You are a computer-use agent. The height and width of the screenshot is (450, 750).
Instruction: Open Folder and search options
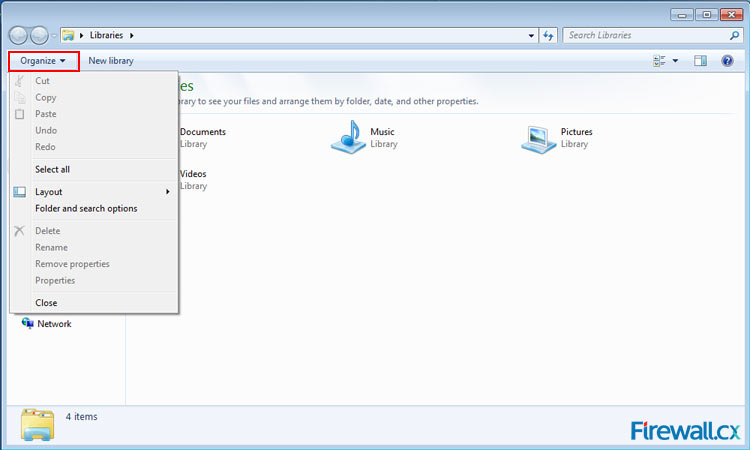click(x=93, y=209)
